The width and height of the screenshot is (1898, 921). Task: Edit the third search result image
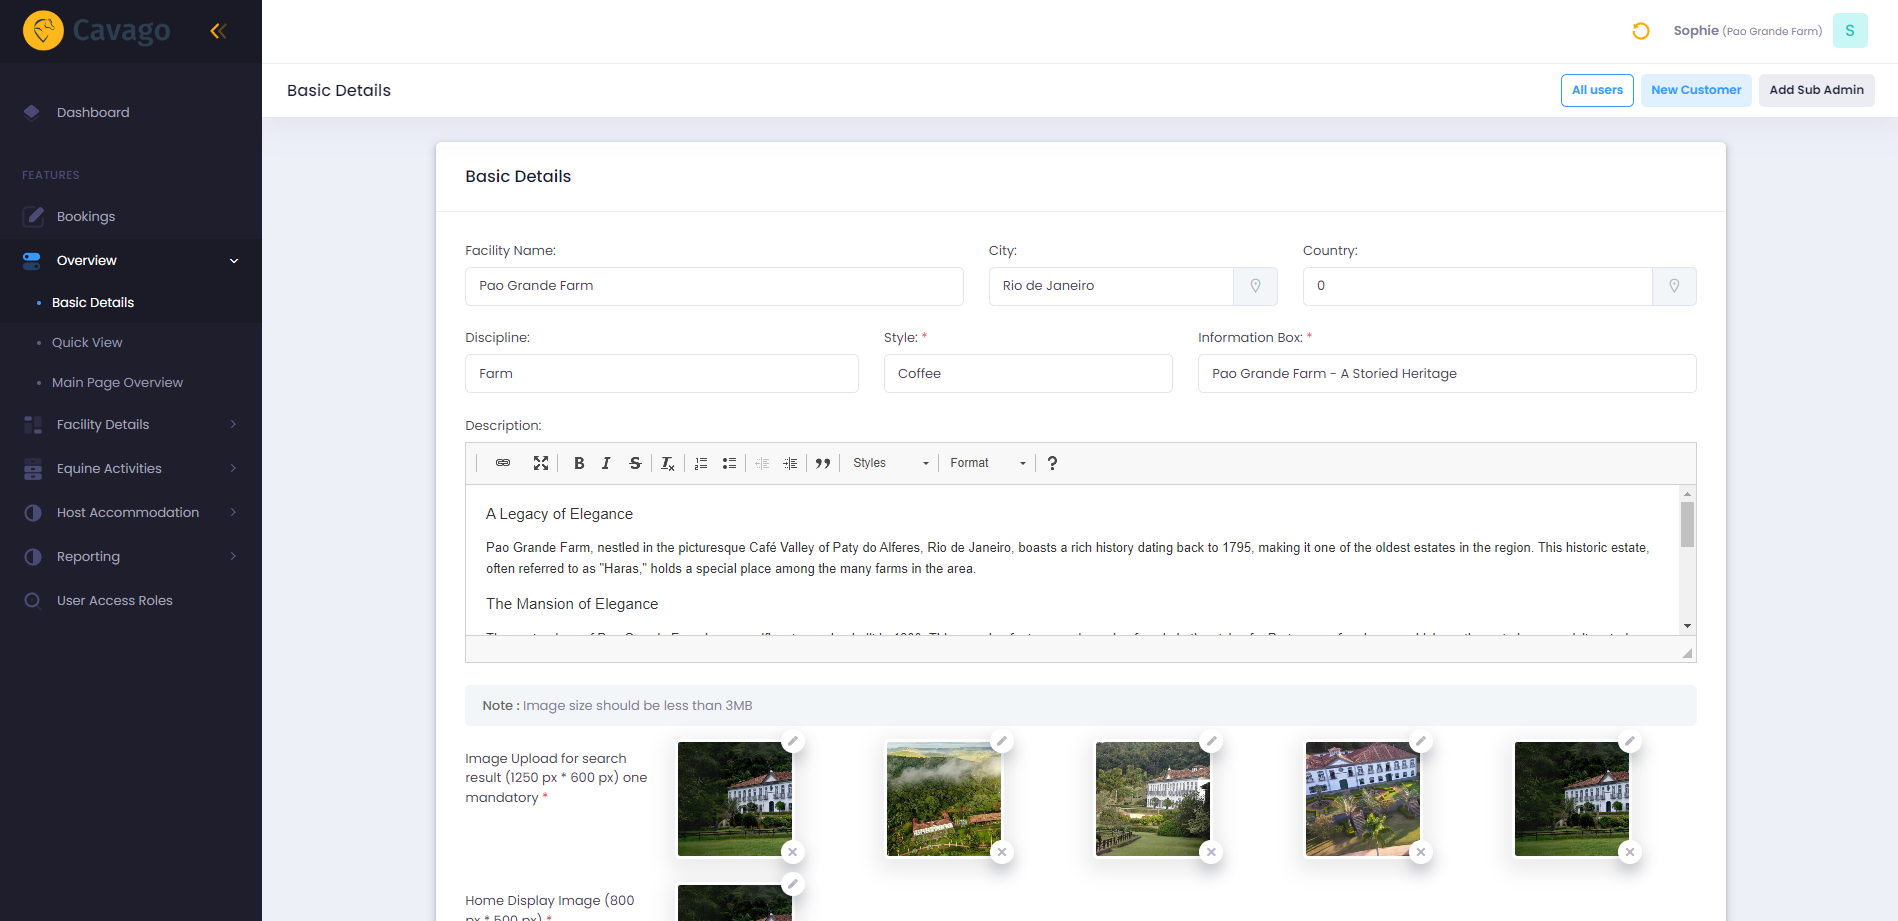tap(1211, 741)
